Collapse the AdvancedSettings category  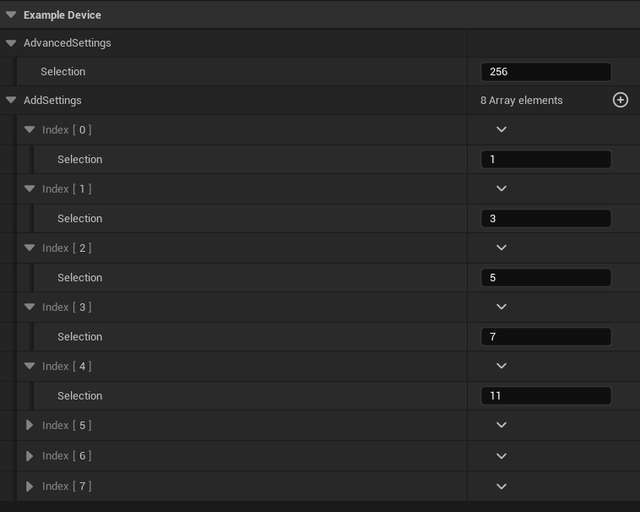[11, 44]
